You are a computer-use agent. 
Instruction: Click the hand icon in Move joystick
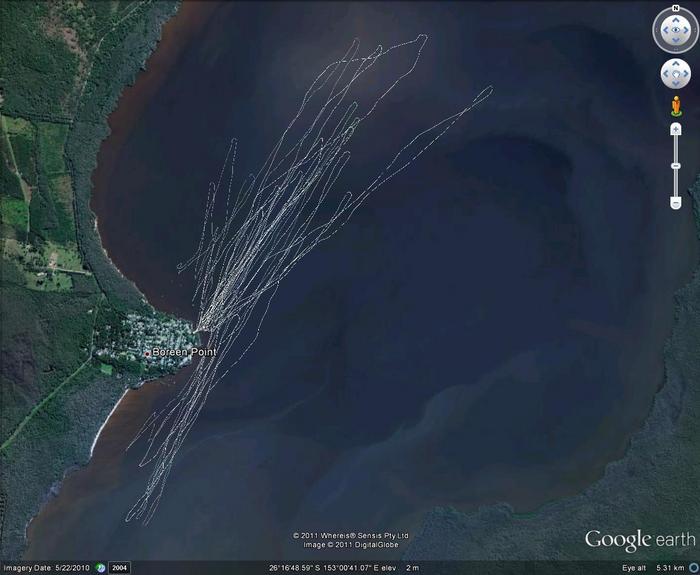[676, 75]
